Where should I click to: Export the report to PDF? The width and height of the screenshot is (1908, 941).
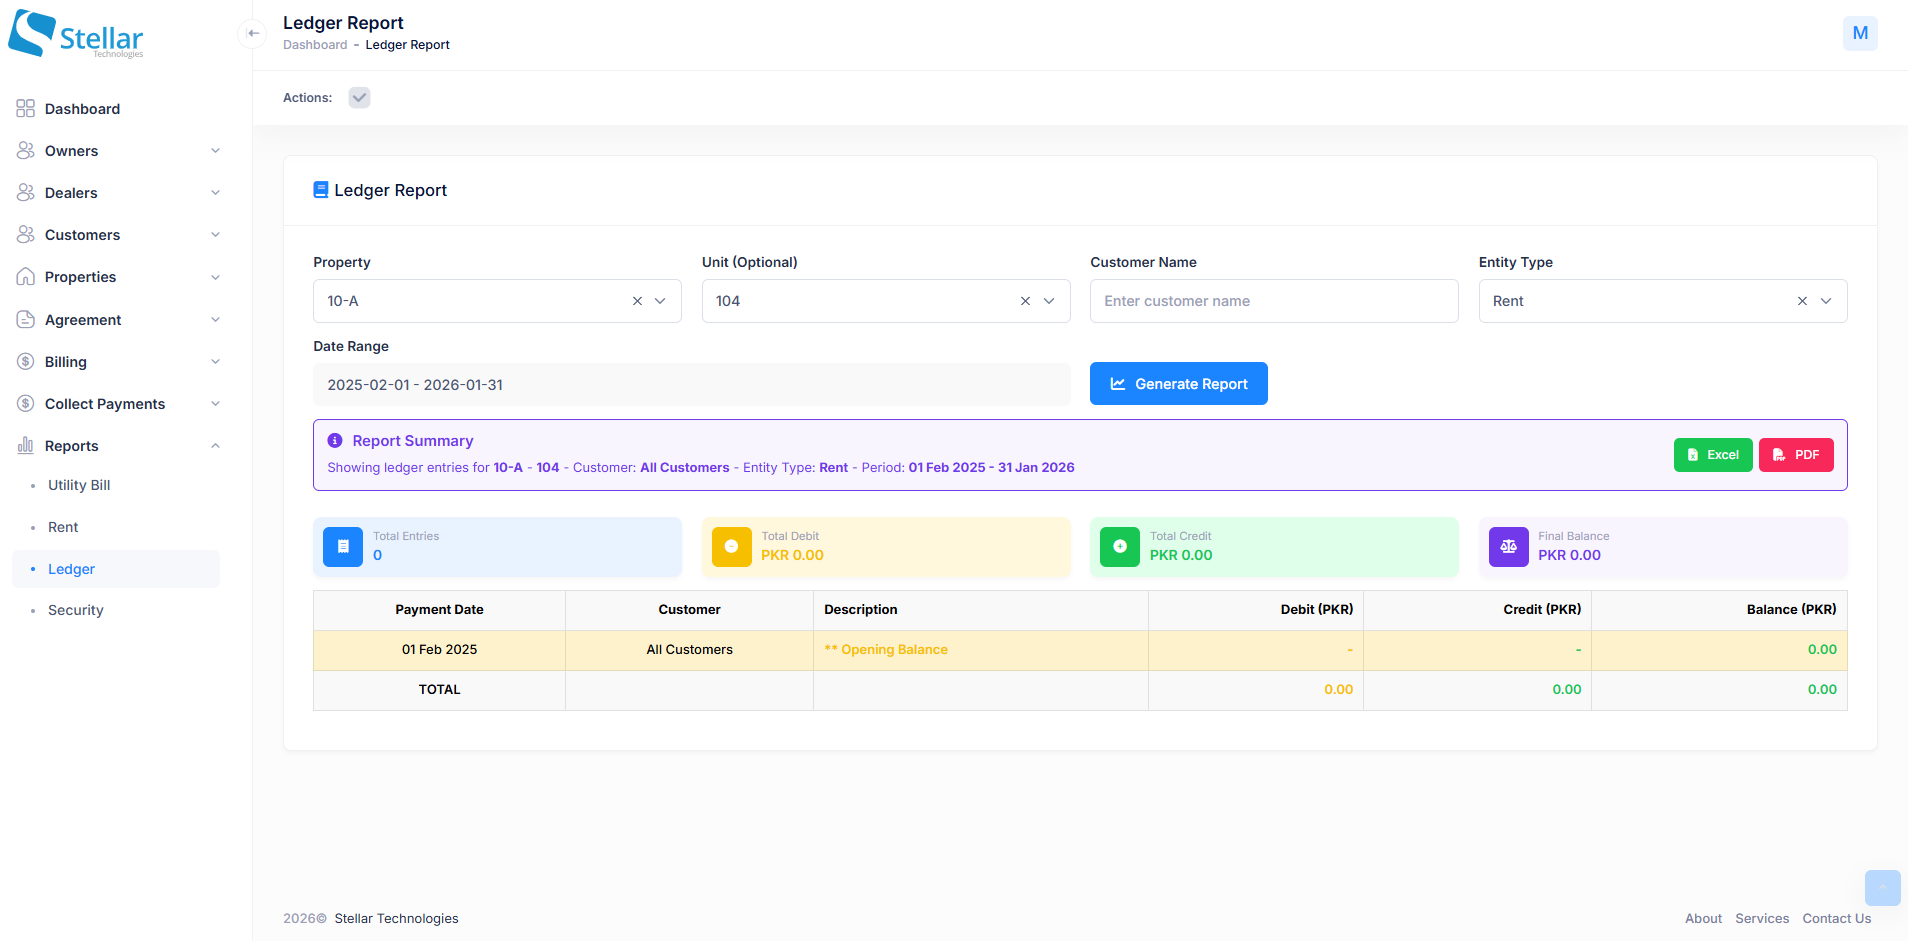point(1795,454)
